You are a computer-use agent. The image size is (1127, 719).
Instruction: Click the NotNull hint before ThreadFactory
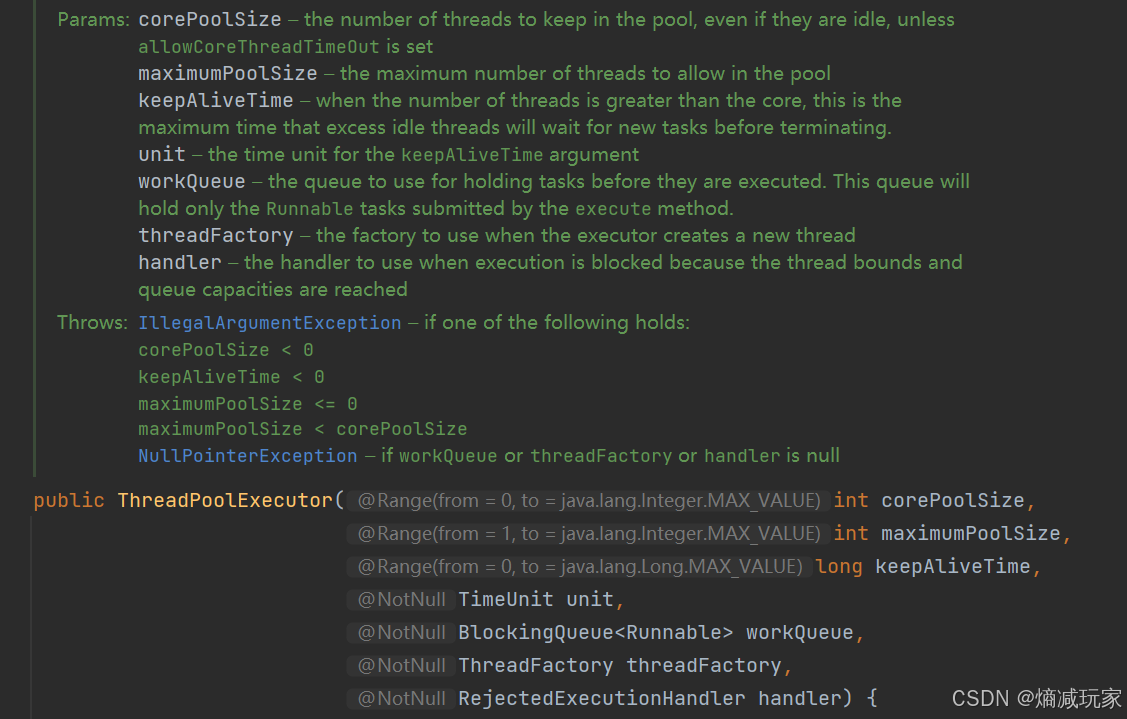402,666
